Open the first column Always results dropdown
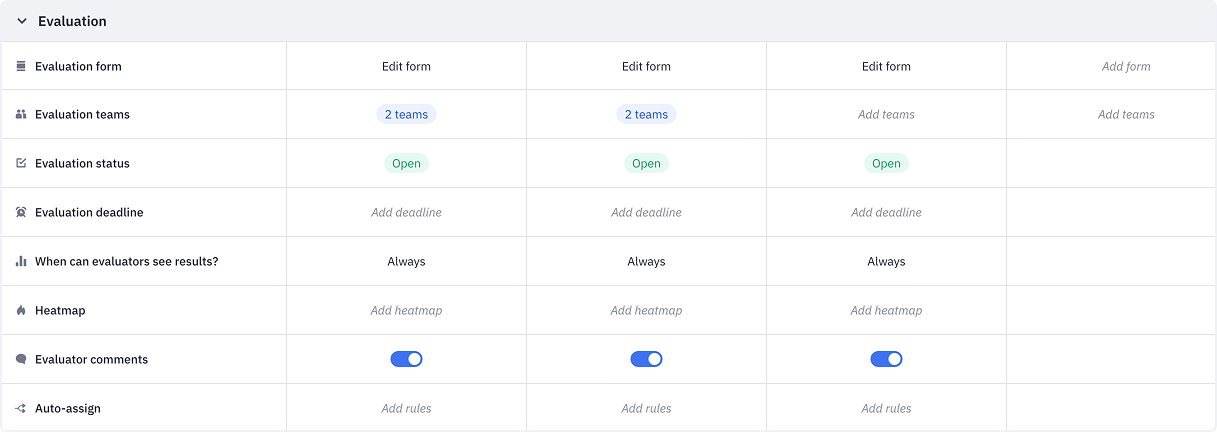This screenshot has width=1217, height=432. click(x=406, y=261)
